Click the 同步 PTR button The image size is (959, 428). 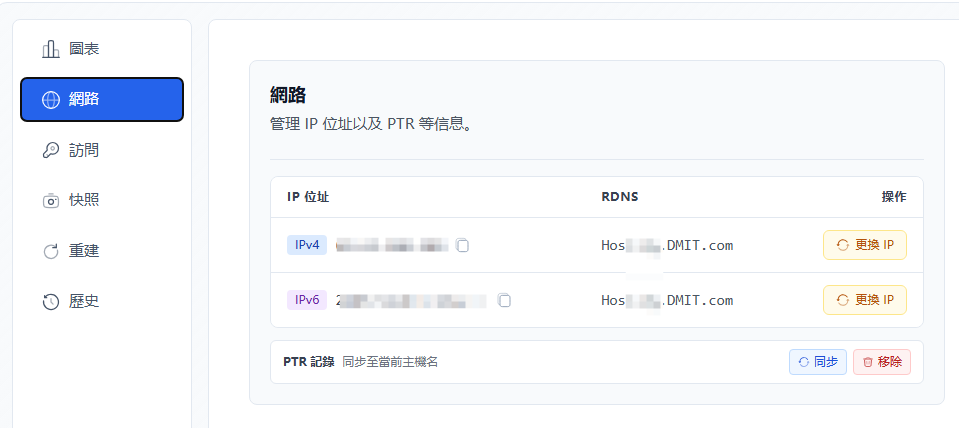click(x=818, y=362)
